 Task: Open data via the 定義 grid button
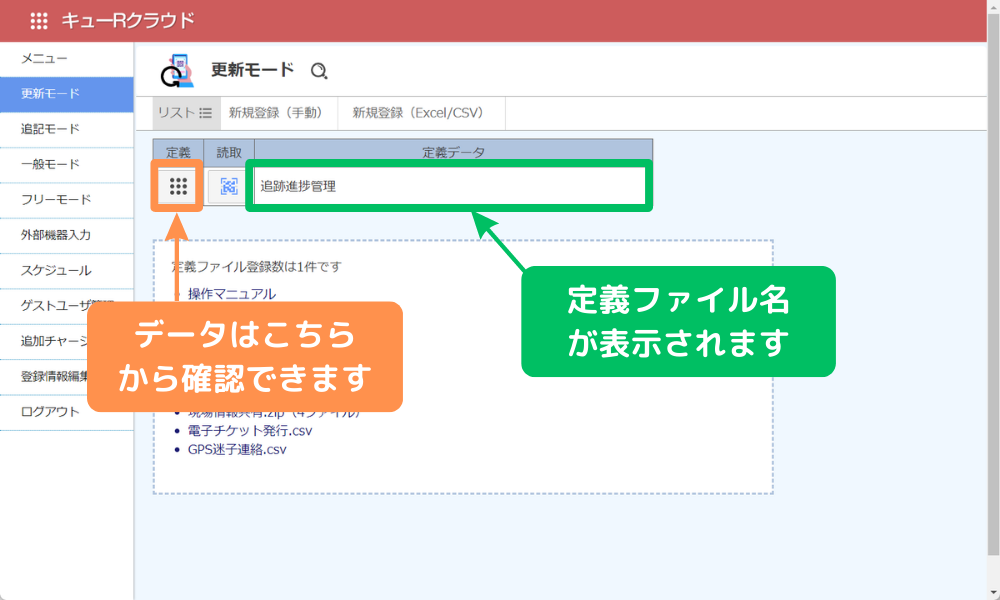(x=178, y=186)
